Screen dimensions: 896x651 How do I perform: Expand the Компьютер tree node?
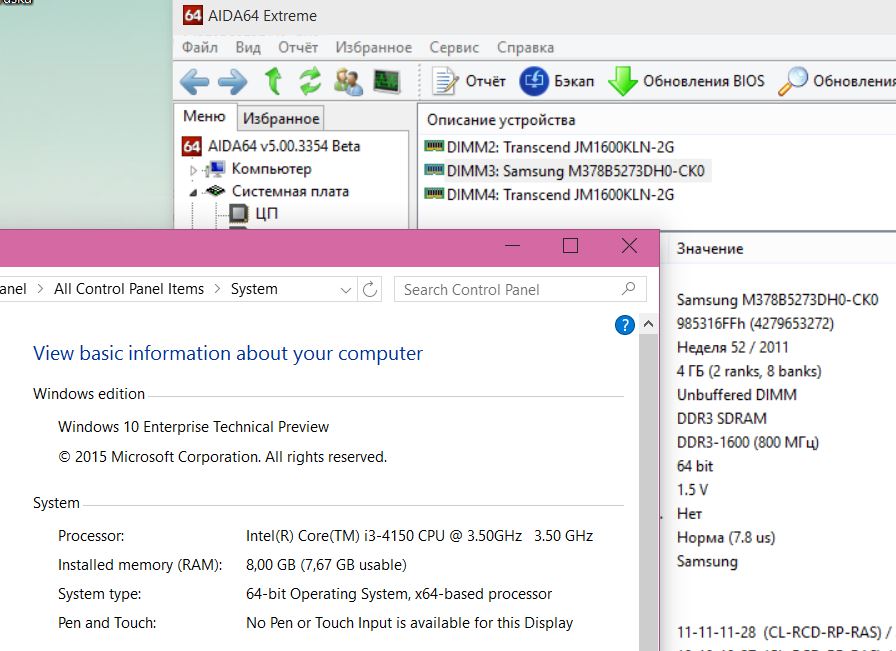coord(195,170)
